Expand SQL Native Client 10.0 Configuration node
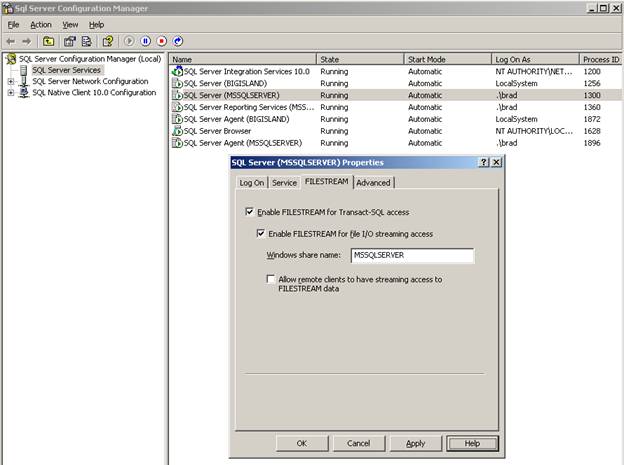This screenshot has width=624, height=465. [x=11, y=93]
